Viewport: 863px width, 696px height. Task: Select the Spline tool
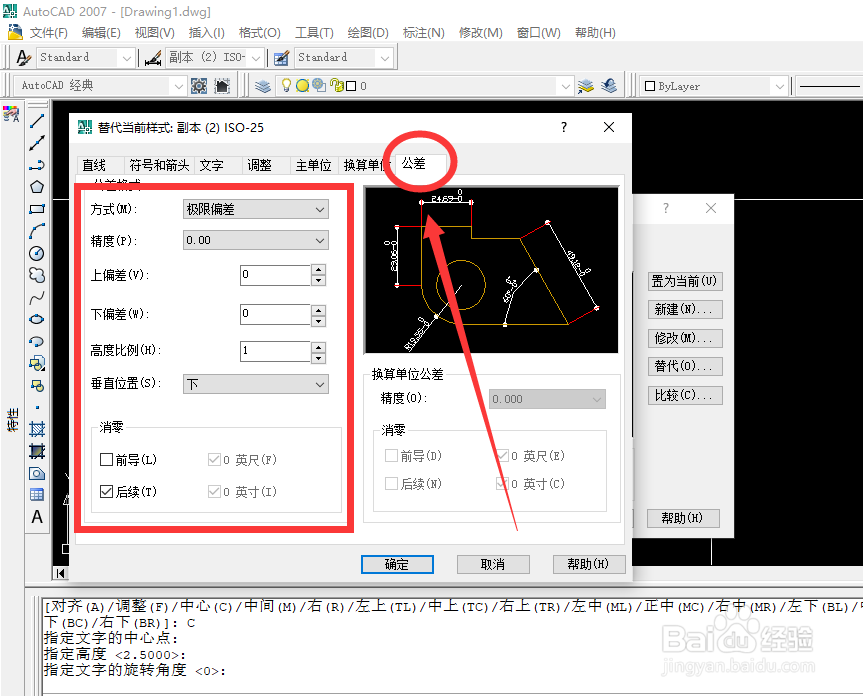click(37, 298)
